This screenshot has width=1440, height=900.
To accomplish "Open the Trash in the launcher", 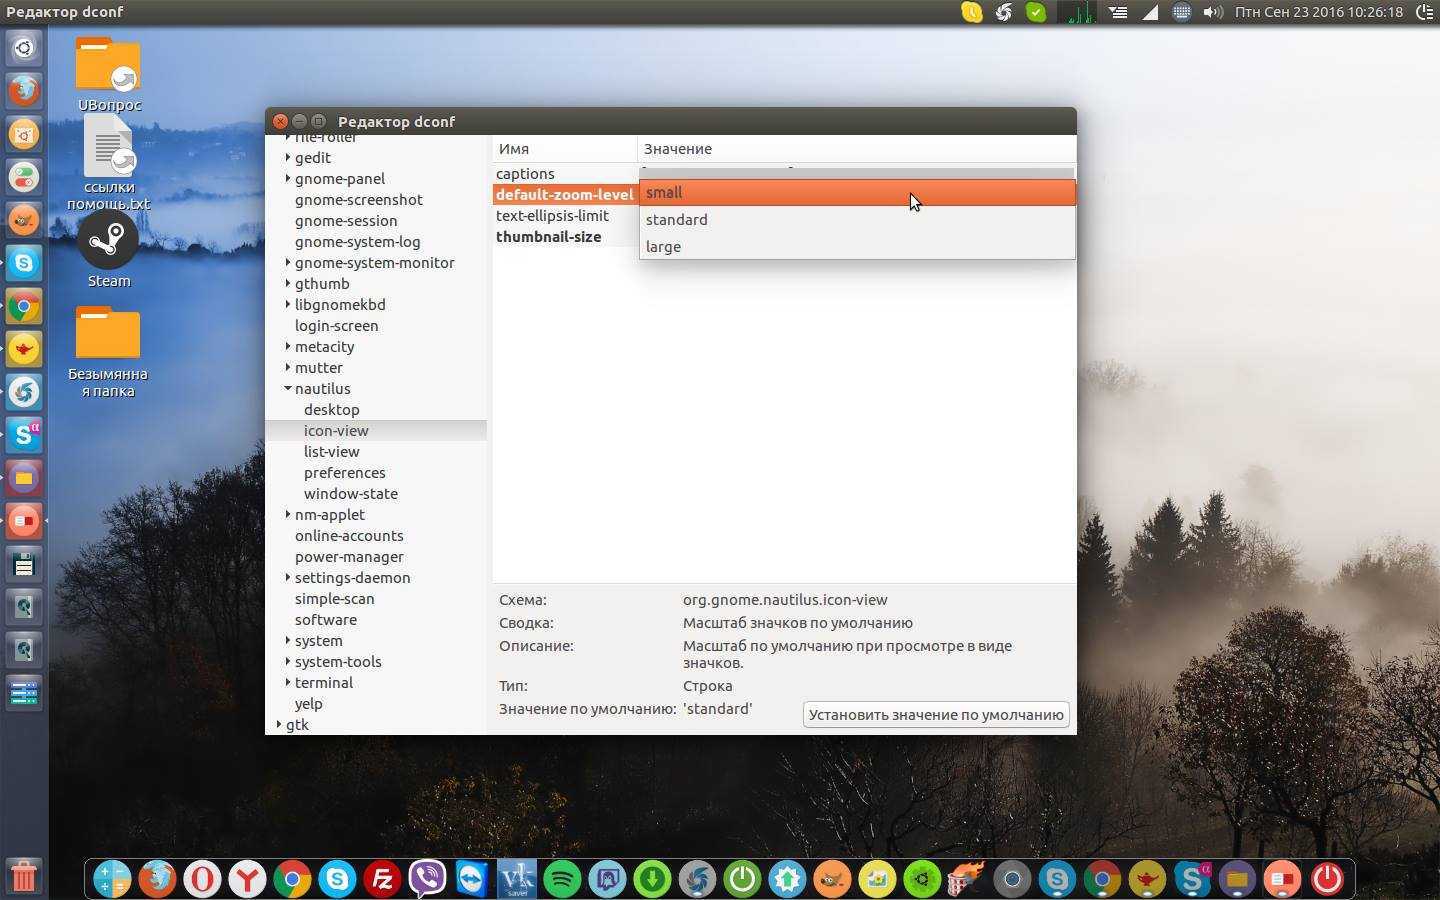I will point(24,876).
